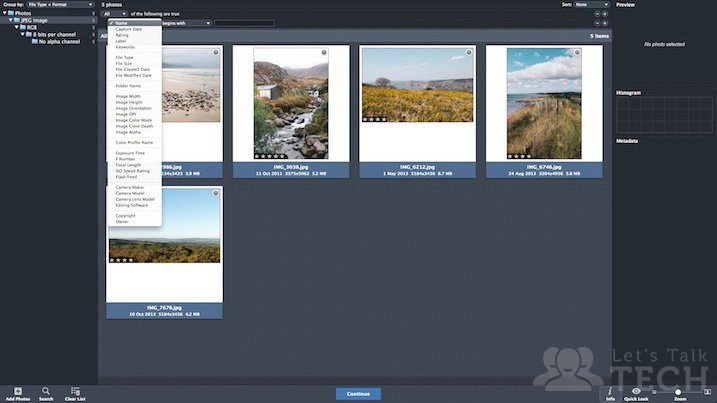Click the filter value text field
The width and height of the screenshot is (717, 403).
(x=245, y=23)
